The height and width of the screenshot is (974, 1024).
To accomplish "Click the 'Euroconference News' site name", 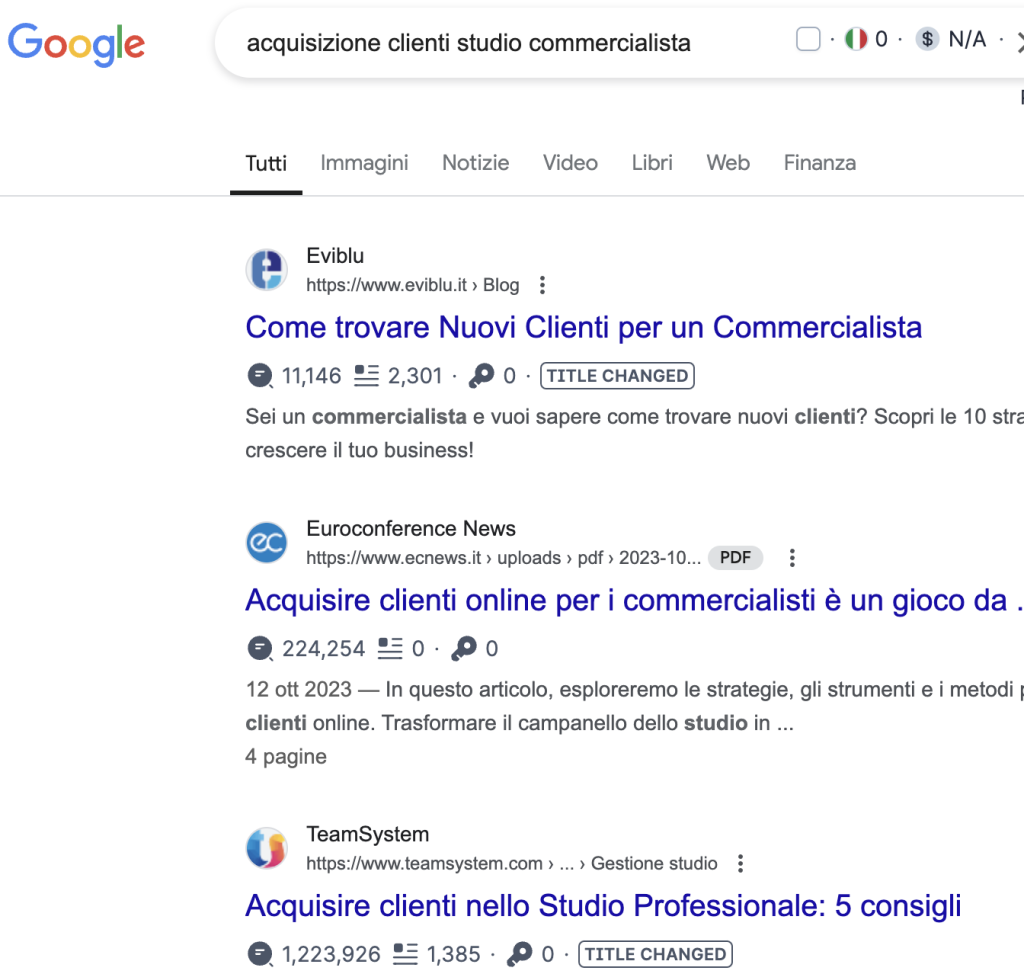I will click(x=411, y=528).
